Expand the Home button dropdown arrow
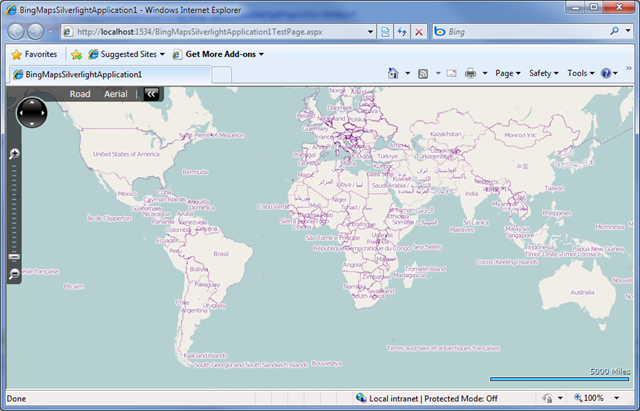Viewport: 640px width, 411px height. tap(407, 73)
